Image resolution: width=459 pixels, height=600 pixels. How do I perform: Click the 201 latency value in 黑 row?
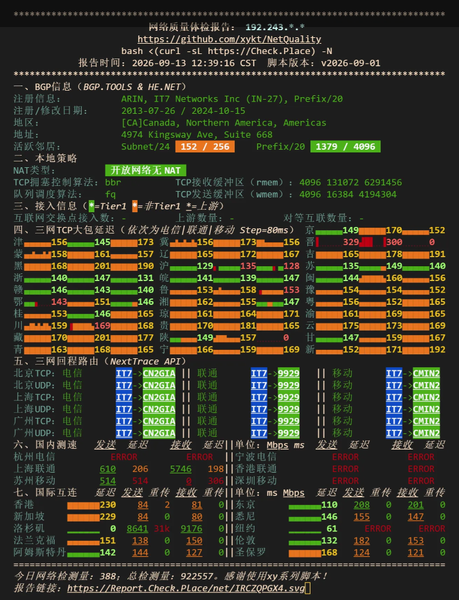(x=102, y=266)
